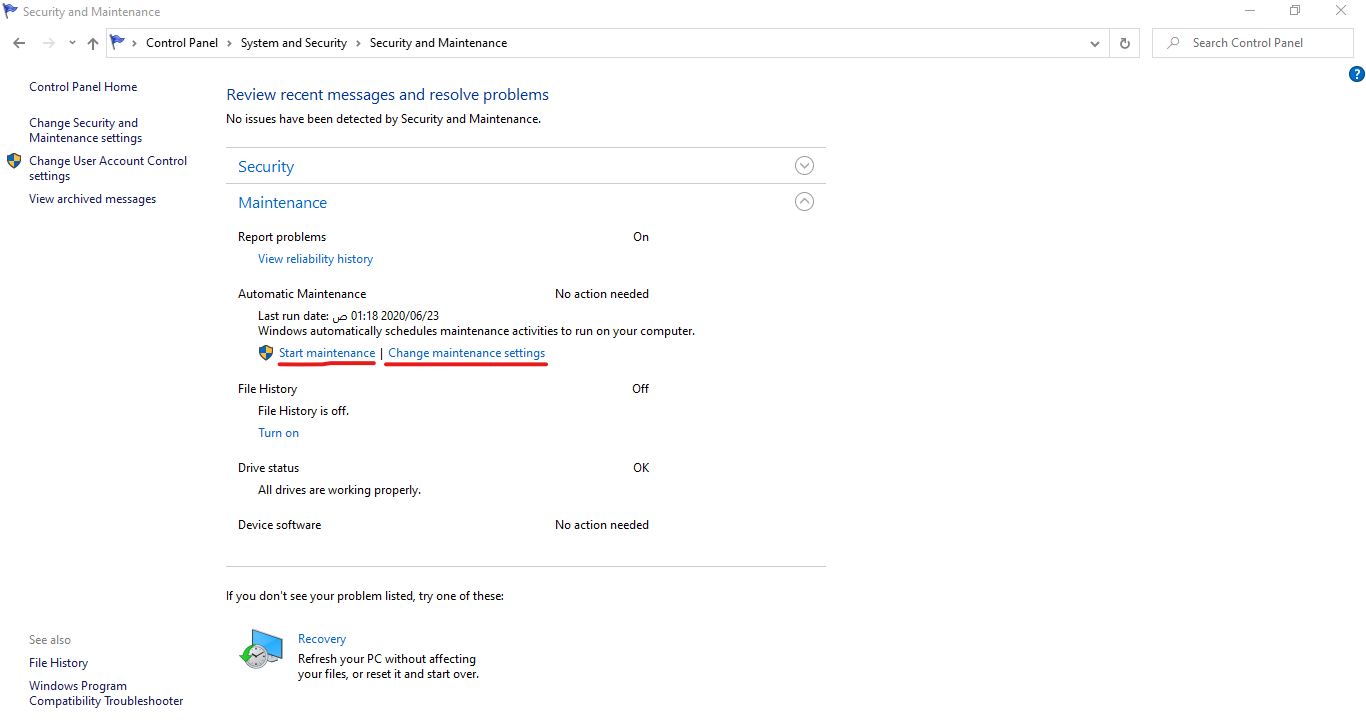This screenshot has height=727, width=1366.
Task: Click the Start maintenance link
Action: (x=327, y=353)
